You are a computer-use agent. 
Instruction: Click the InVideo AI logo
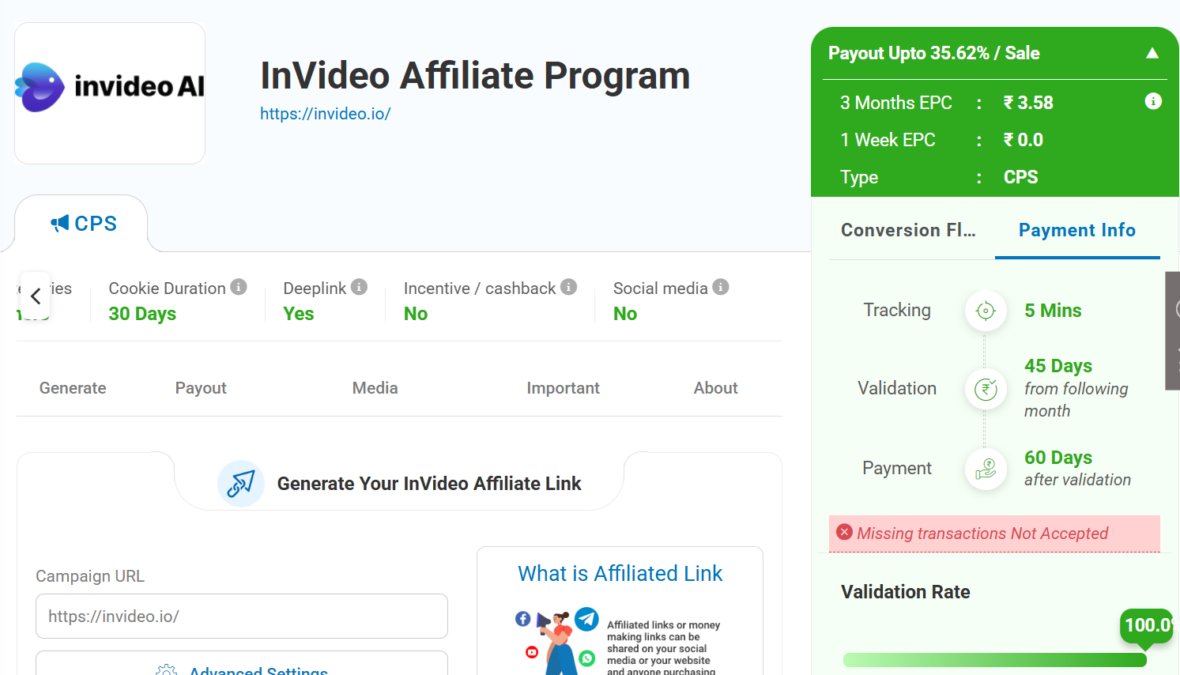pos(110,88)
